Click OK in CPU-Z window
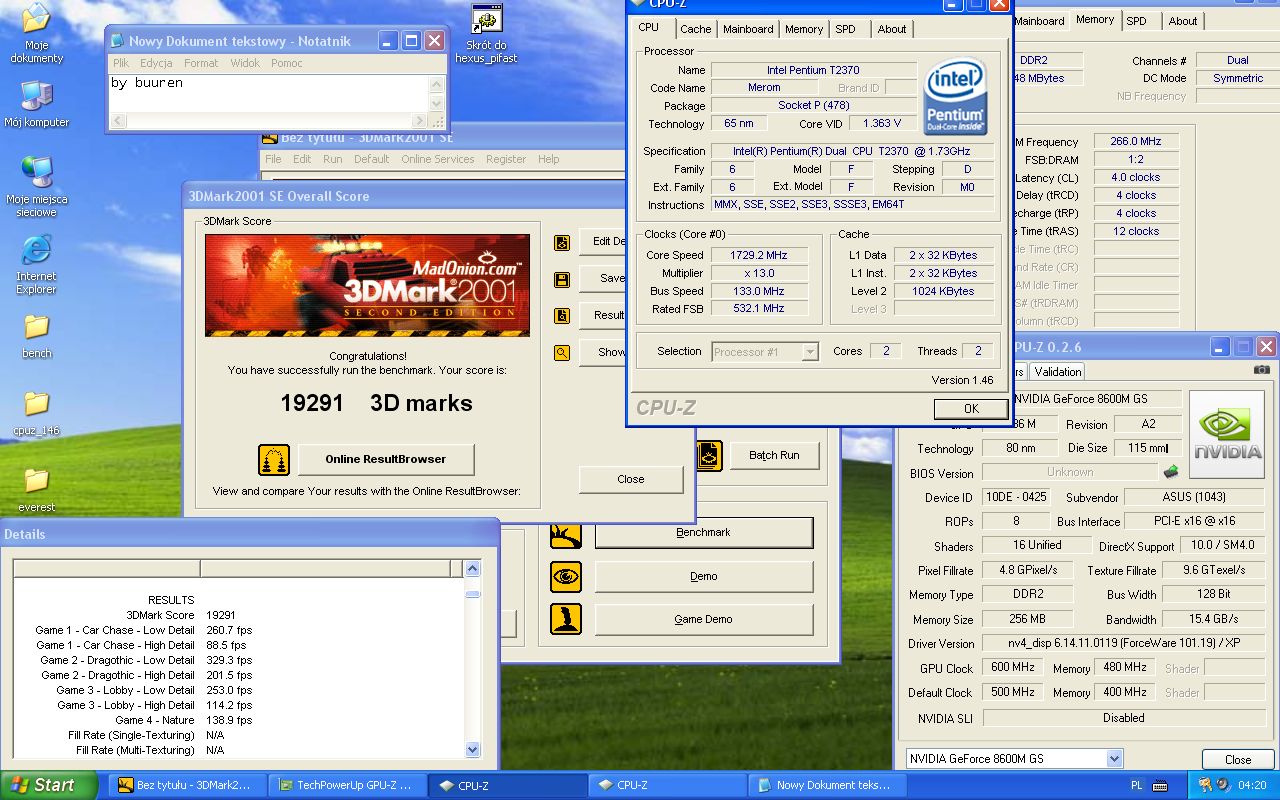 coord(971,408)
